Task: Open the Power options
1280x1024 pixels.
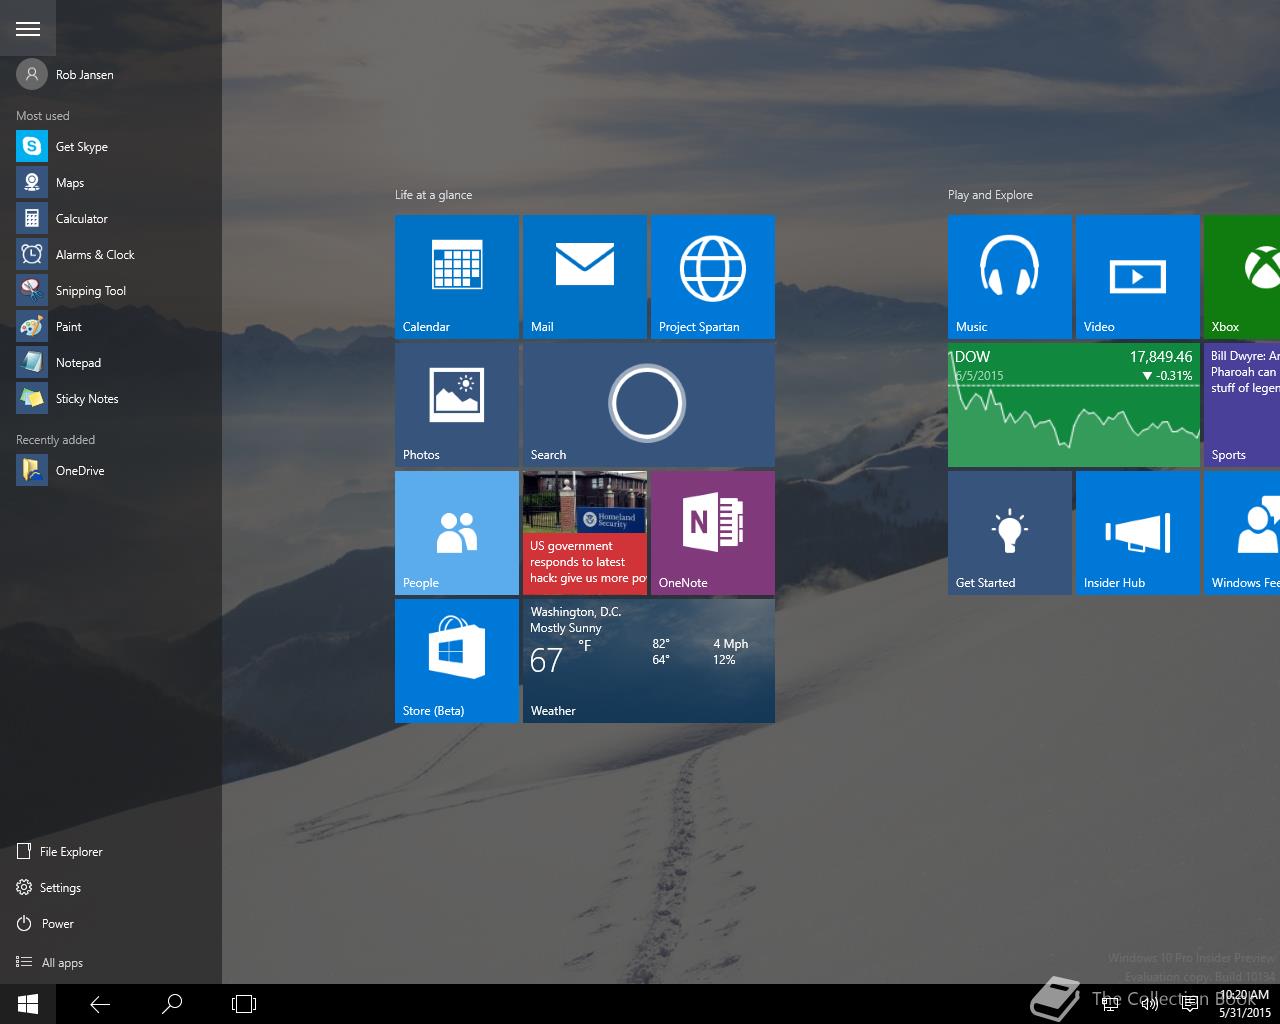Action: (x=110, y=924)
